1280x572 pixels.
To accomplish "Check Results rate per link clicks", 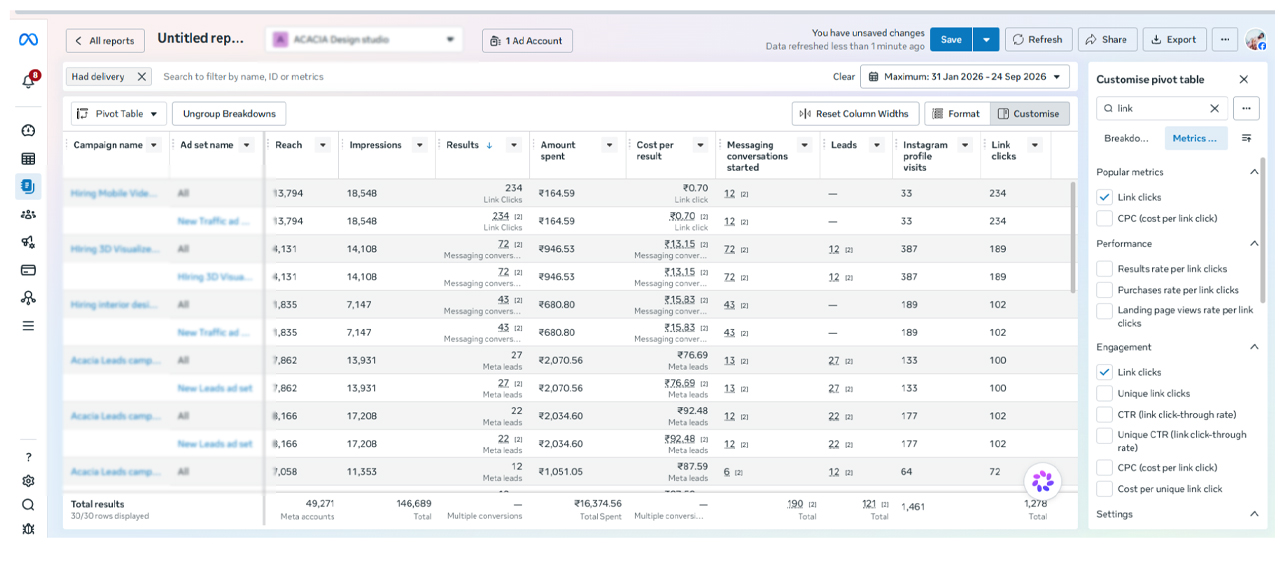I will click(x=1104, y=269).
